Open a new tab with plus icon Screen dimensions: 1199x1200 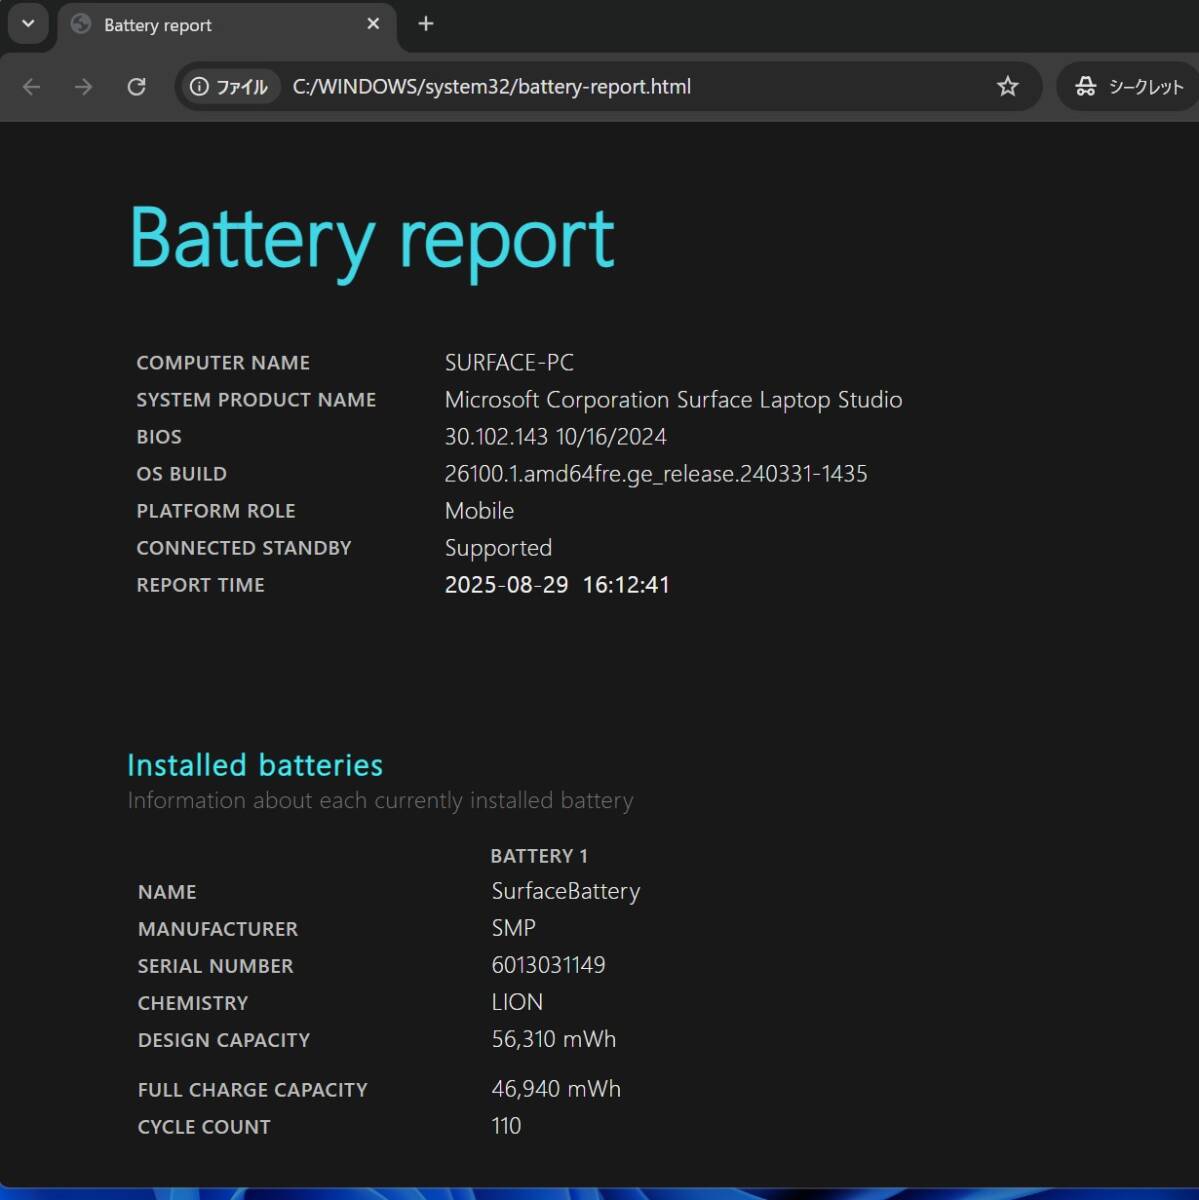point(426,24)
